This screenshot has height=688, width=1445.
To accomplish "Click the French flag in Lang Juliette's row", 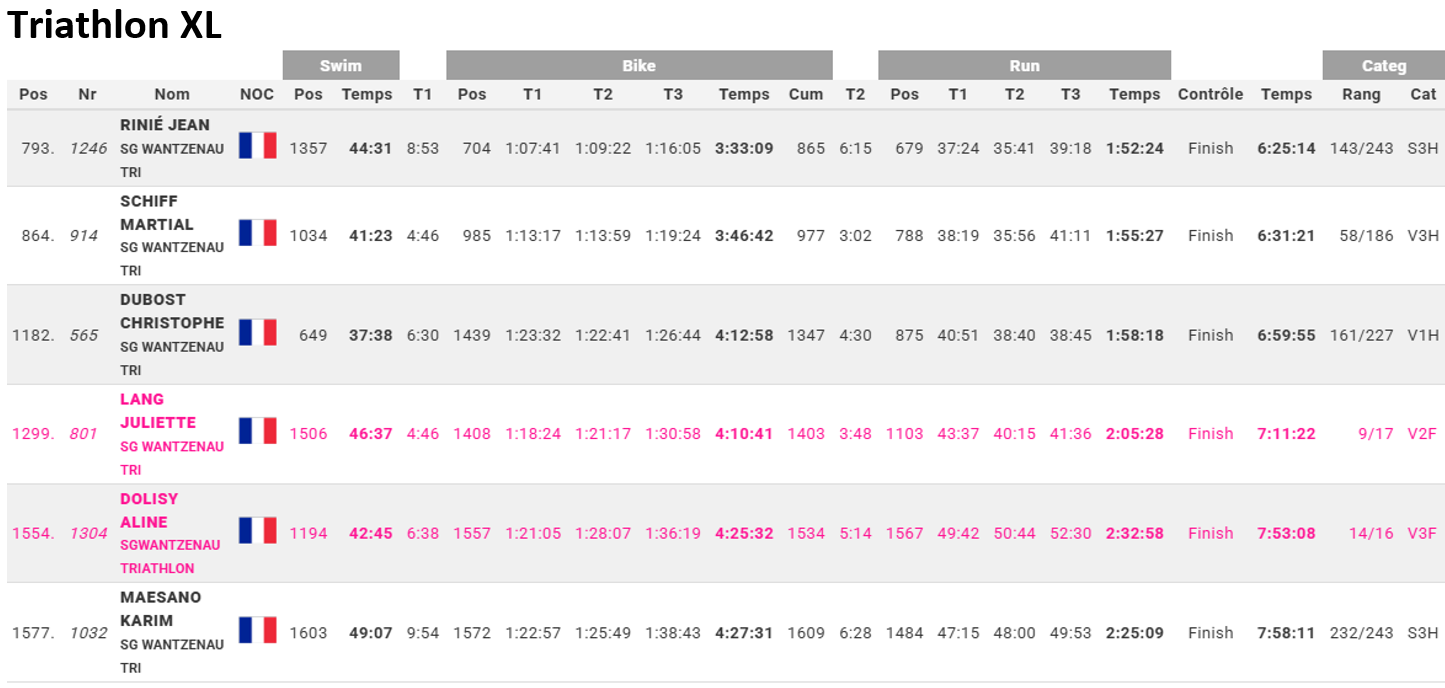I will point(257,431).
